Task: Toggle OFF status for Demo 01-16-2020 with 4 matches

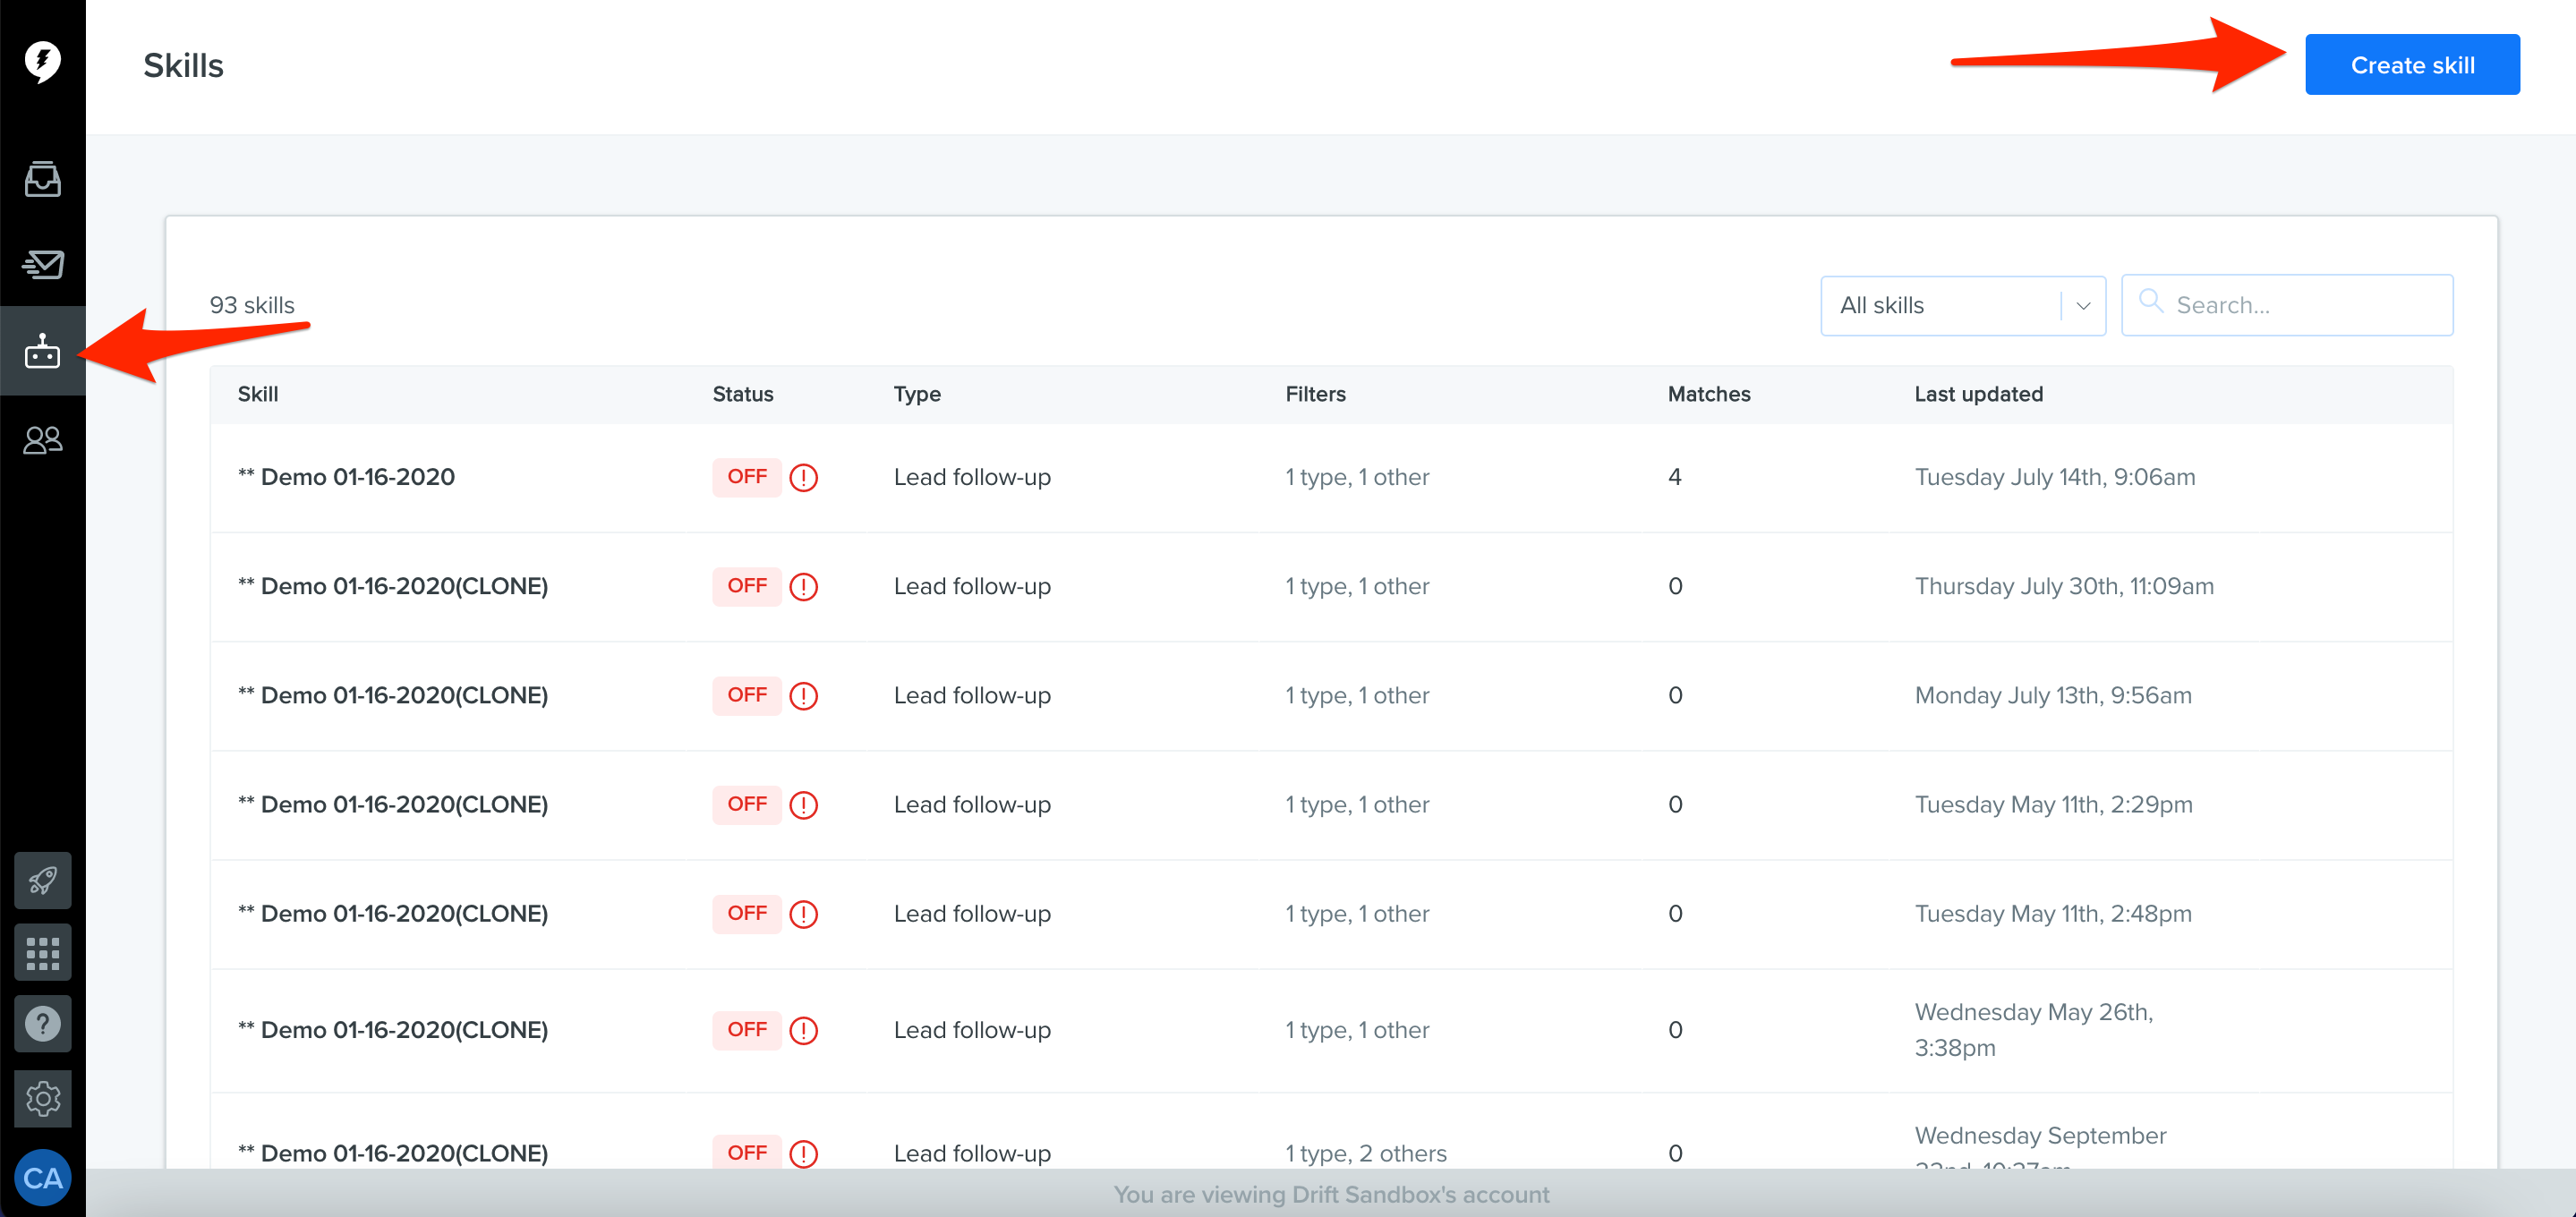Action: pyautogui.click(x=746, y=477)
